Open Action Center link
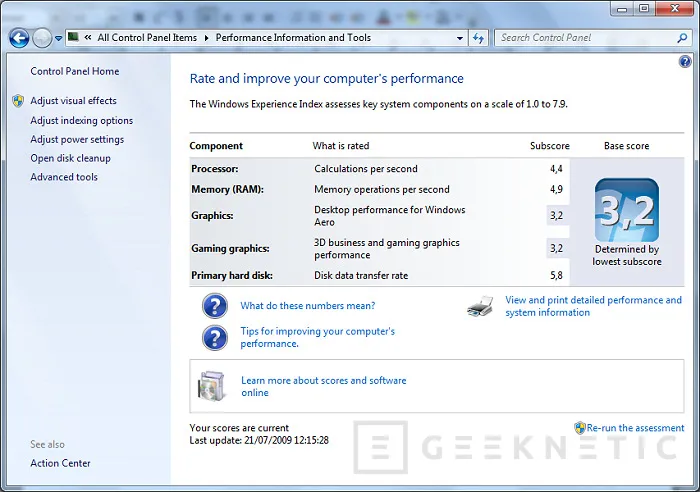The width and height of the screenshot is (700, 492). tap(60, 463)
